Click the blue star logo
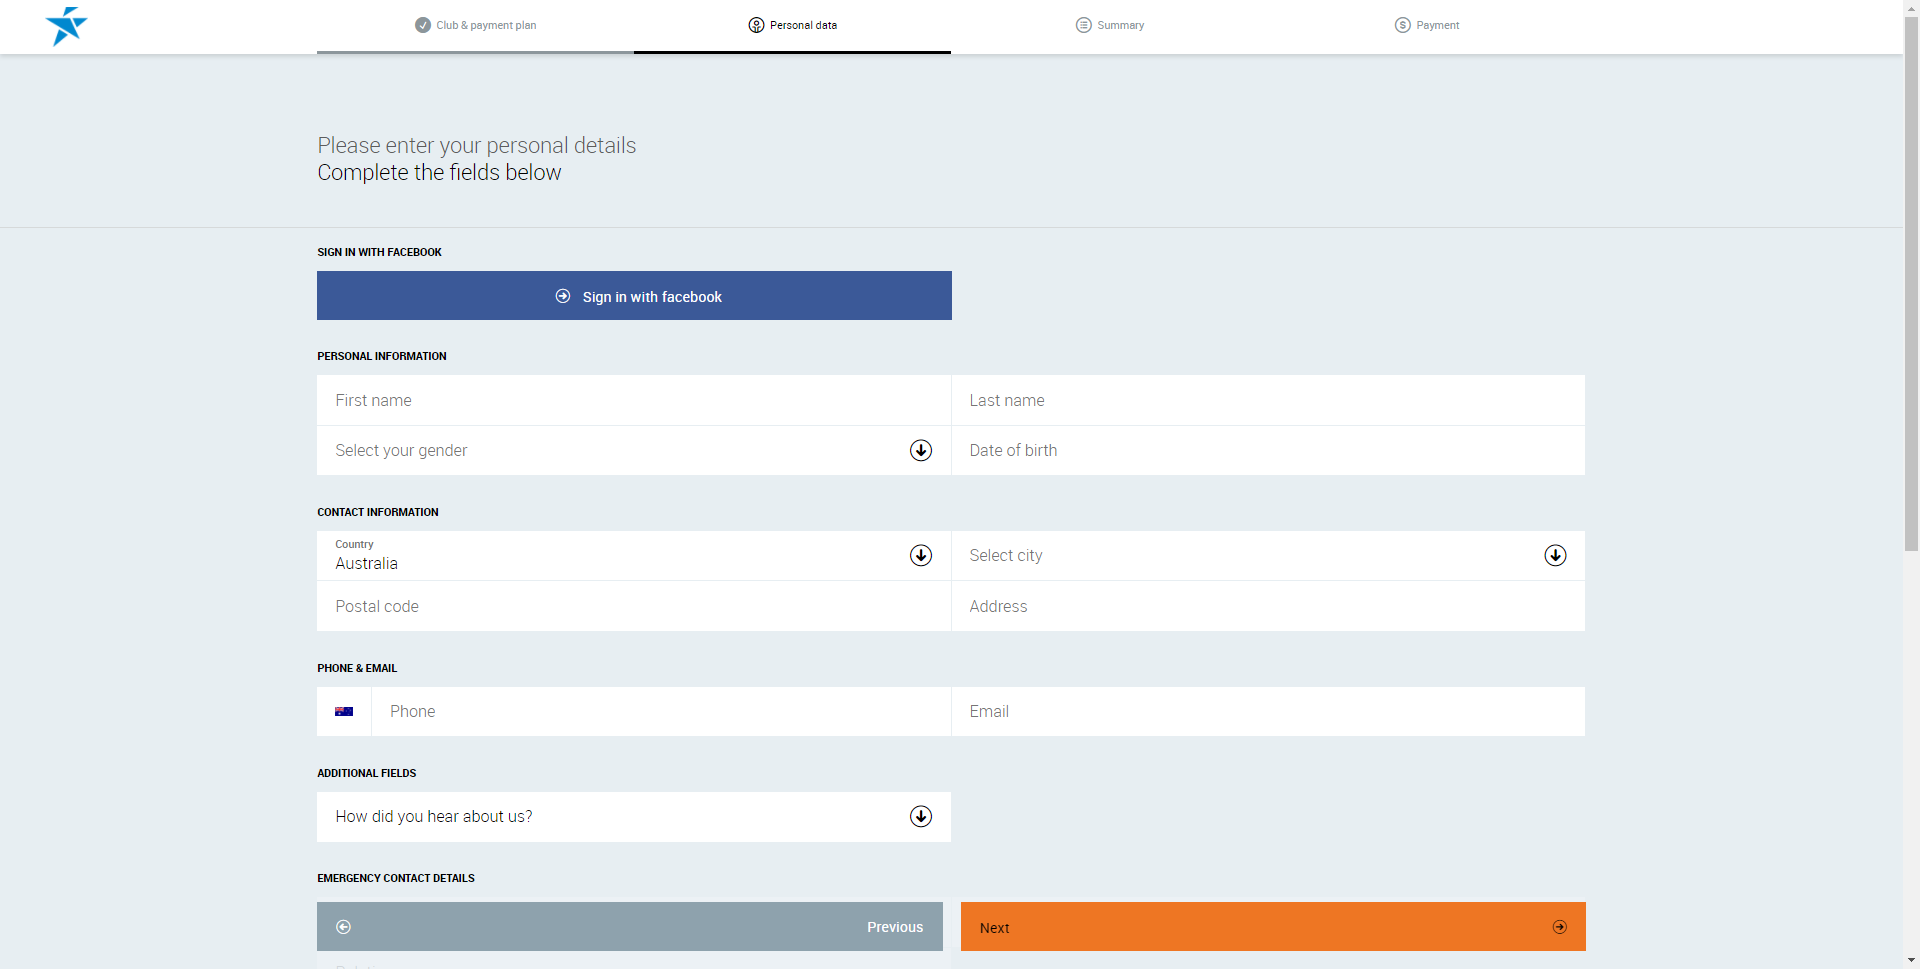 (66, 26)
